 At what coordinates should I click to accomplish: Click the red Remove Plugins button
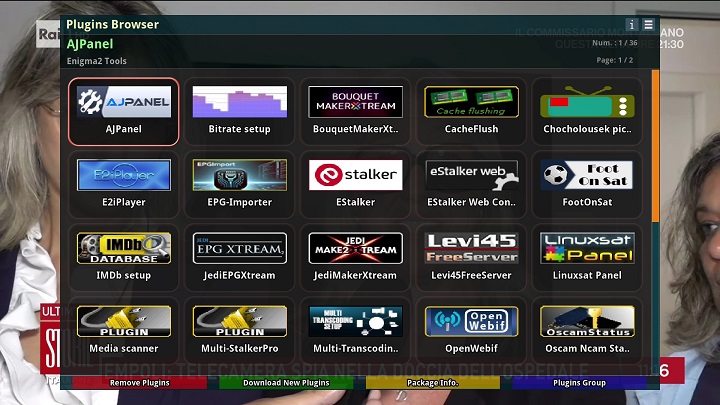(x=140, y=382)
